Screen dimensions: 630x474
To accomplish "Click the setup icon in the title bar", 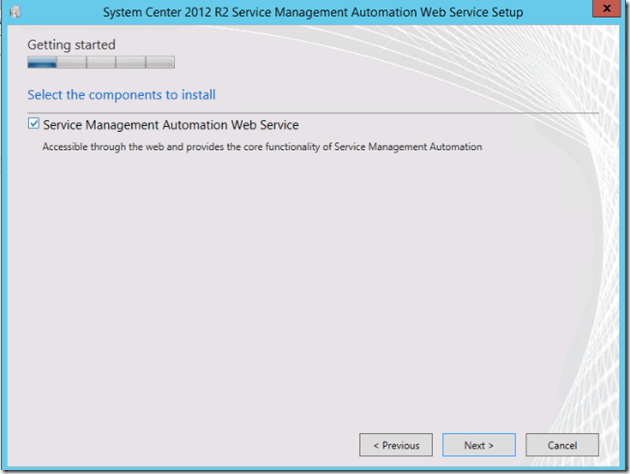I will point(15,12).
